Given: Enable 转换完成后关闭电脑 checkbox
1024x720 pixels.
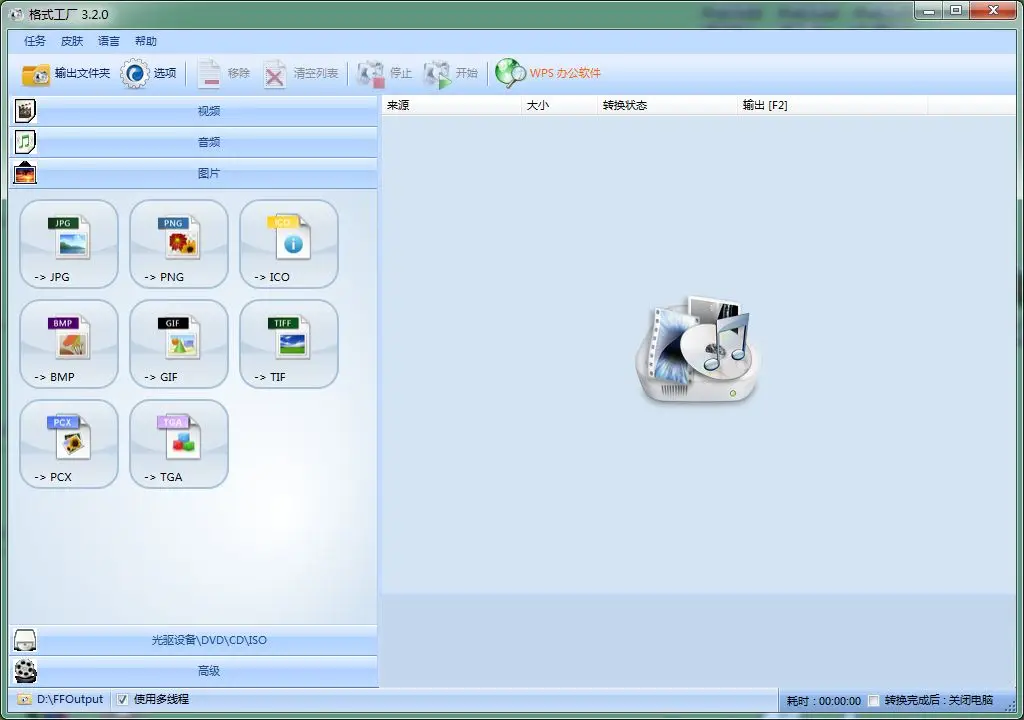Looking at the screenshot, I should [874, 700].
